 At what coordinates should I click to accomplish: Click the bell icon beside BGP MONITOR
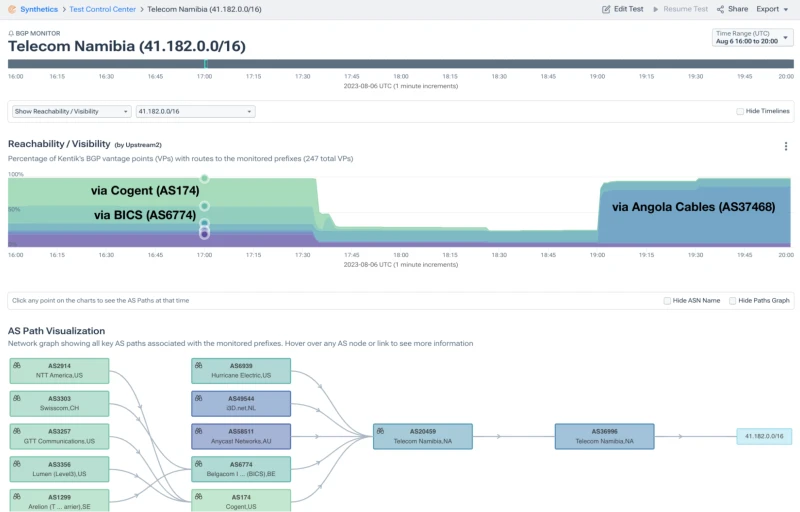coord(11,34)
